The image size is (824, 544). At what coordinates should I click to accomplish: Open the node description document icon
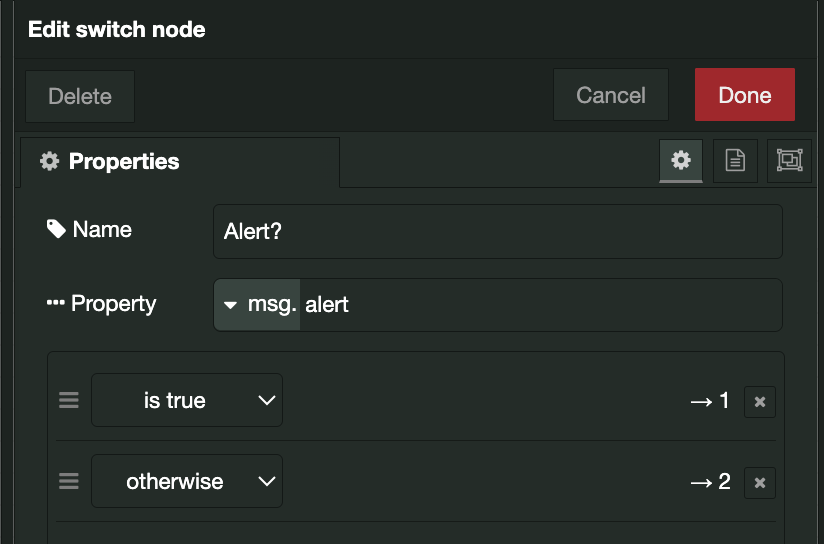click(x=735, y=161)
